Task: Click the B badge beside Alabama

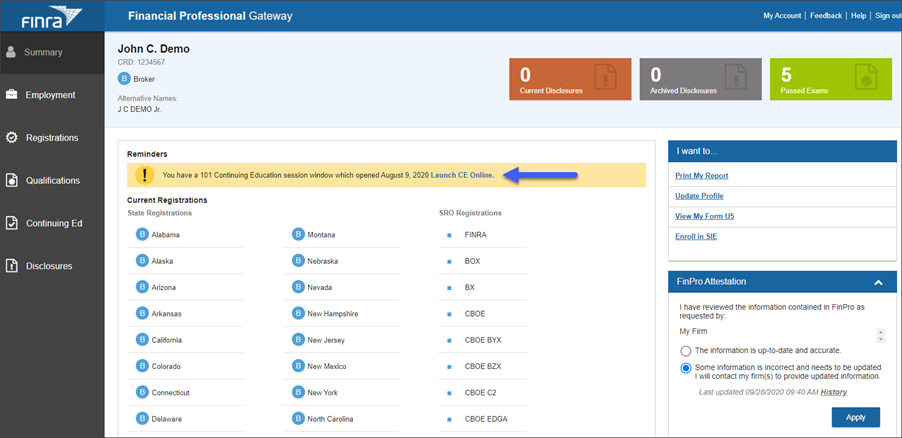Action: [142, 234]
